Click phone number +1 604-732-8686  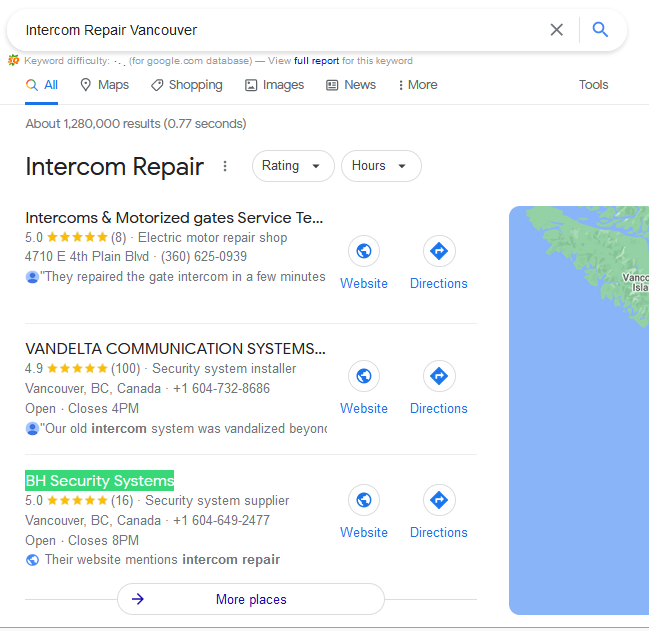coord(221,389)
